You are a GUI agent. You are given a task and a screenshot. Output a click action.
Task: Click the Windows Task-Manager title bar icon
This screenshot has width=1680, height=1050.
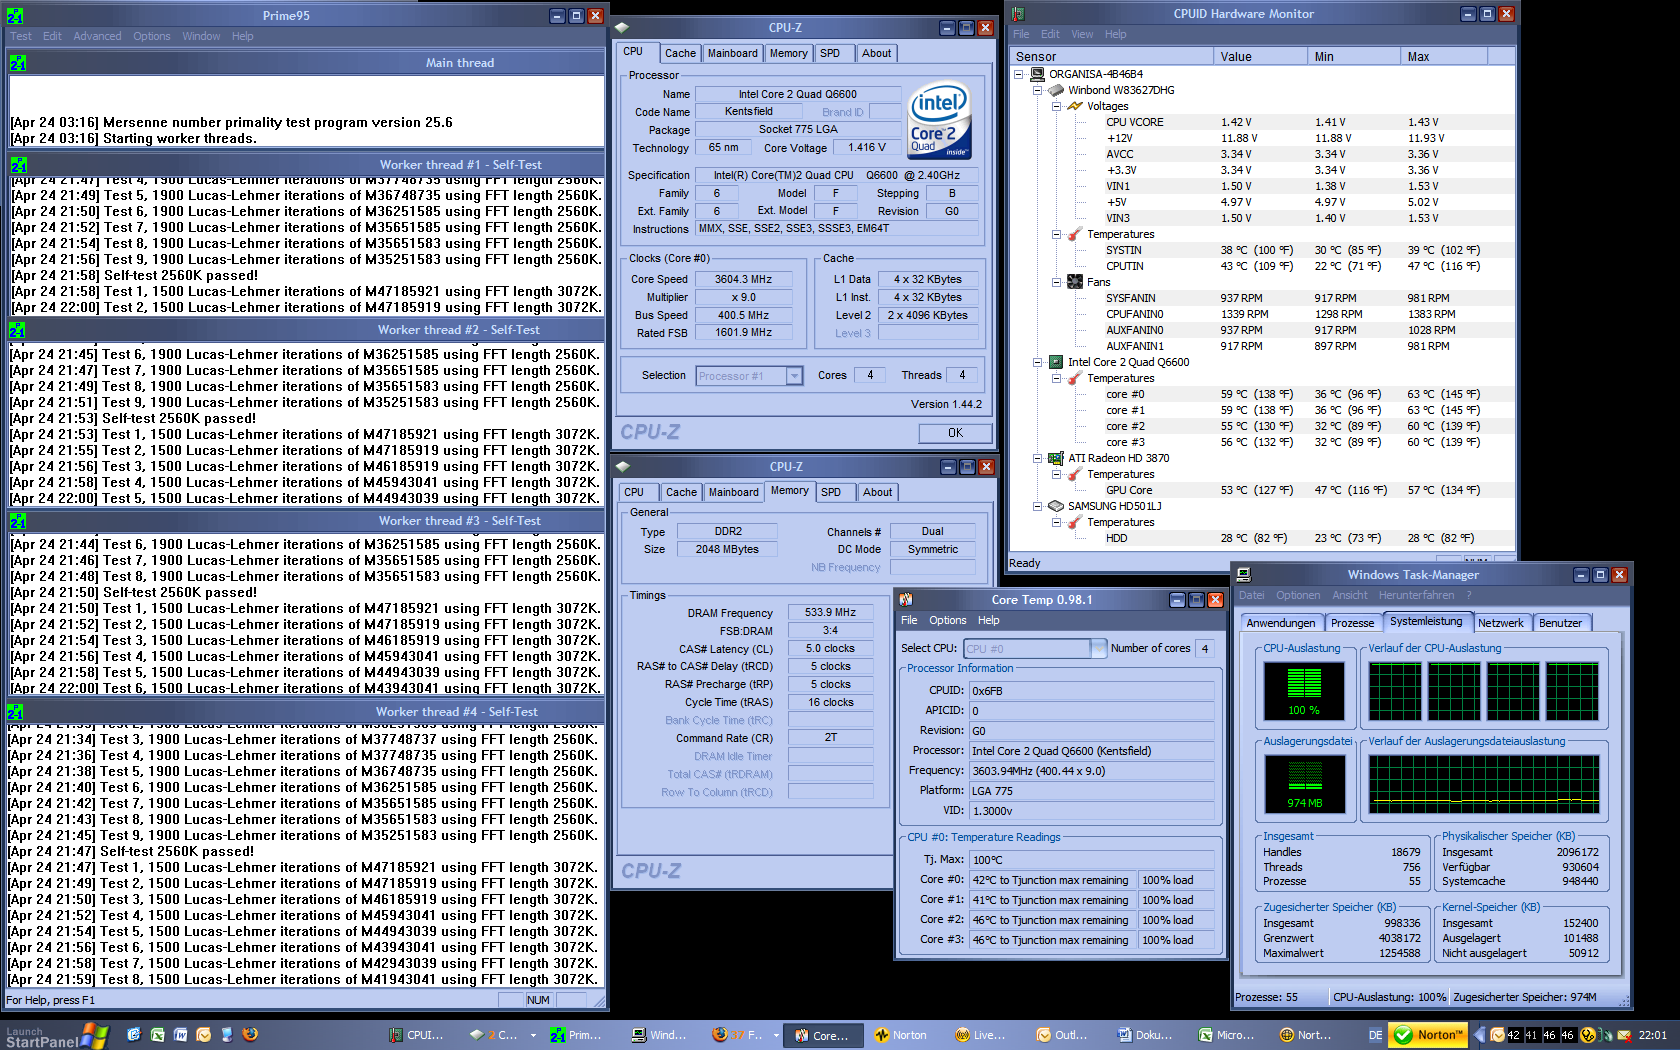(1244, 575)
